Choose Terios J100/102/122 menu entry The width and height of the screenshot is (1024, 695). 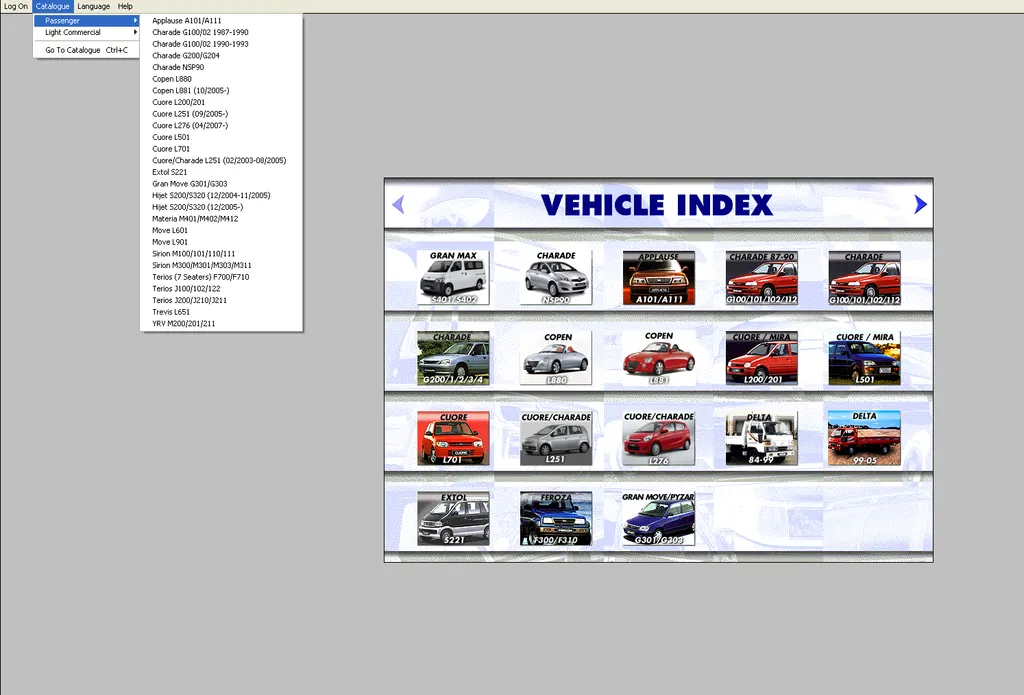point(221,289)
